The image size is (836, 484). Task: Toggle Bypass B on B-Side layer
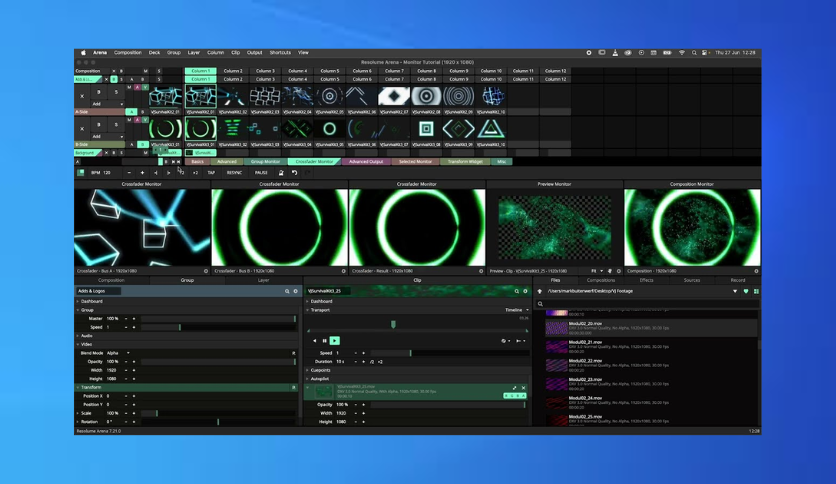pos(99,125)
